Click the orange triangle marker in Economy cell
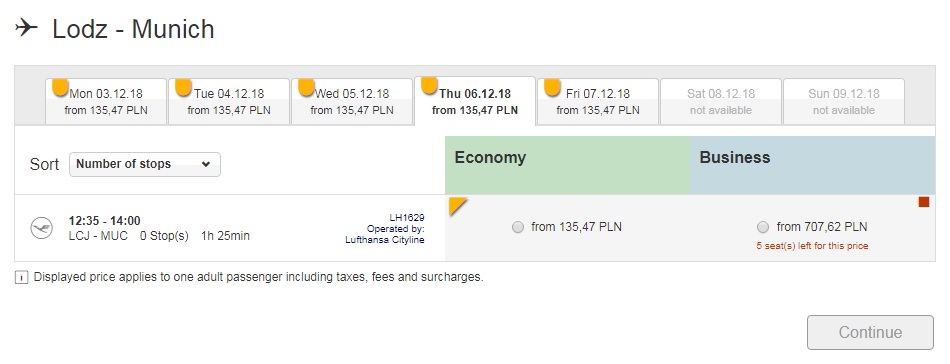950x364 pixels. [457, 206]
